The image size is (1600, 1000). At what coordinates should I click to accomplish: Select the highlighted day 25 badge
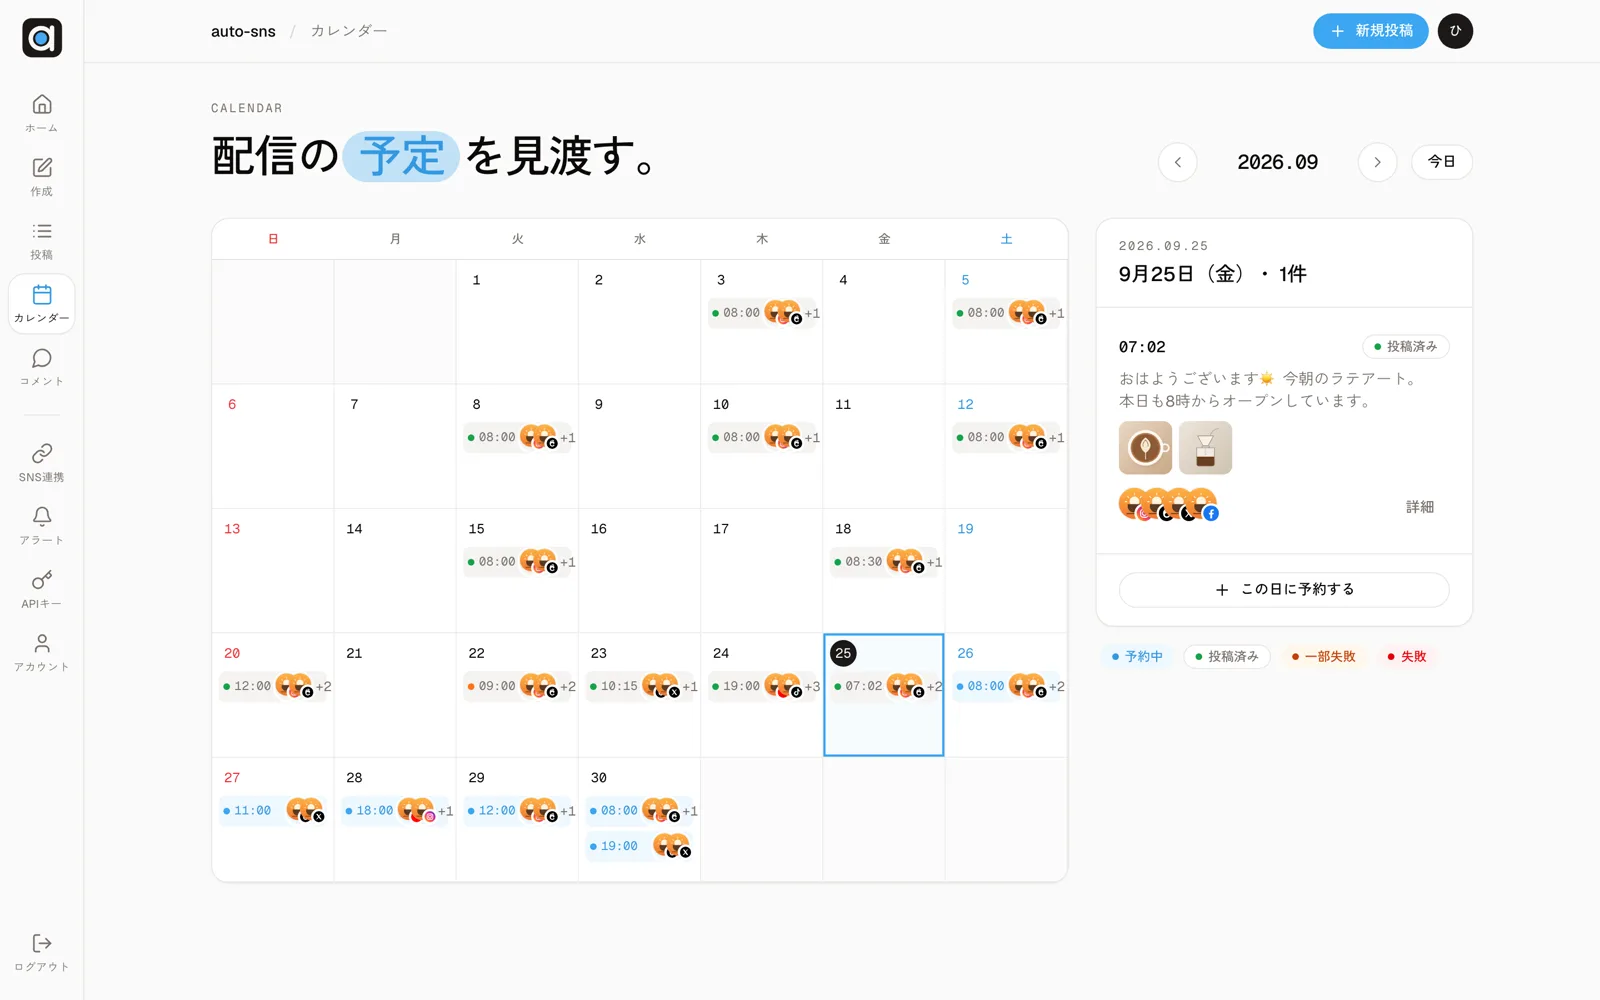click(x=843, y=653)
